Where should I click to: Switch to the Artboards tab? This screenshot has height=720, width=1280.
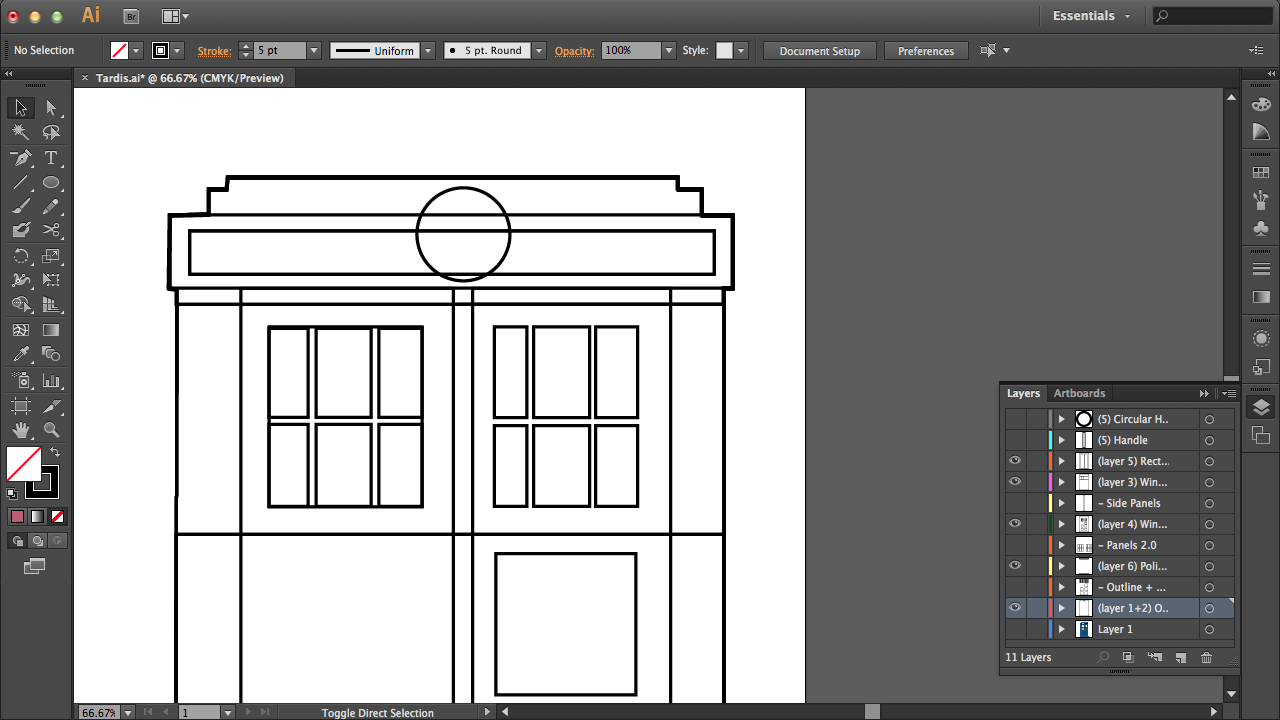tap(1079, 393)
